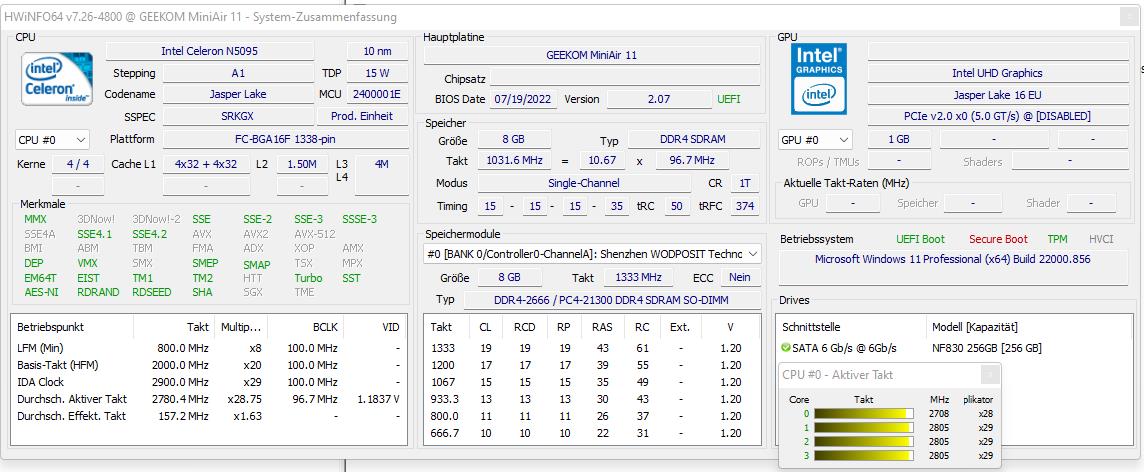Click the Betriebspunkt column header

click(x=73, y=327)
